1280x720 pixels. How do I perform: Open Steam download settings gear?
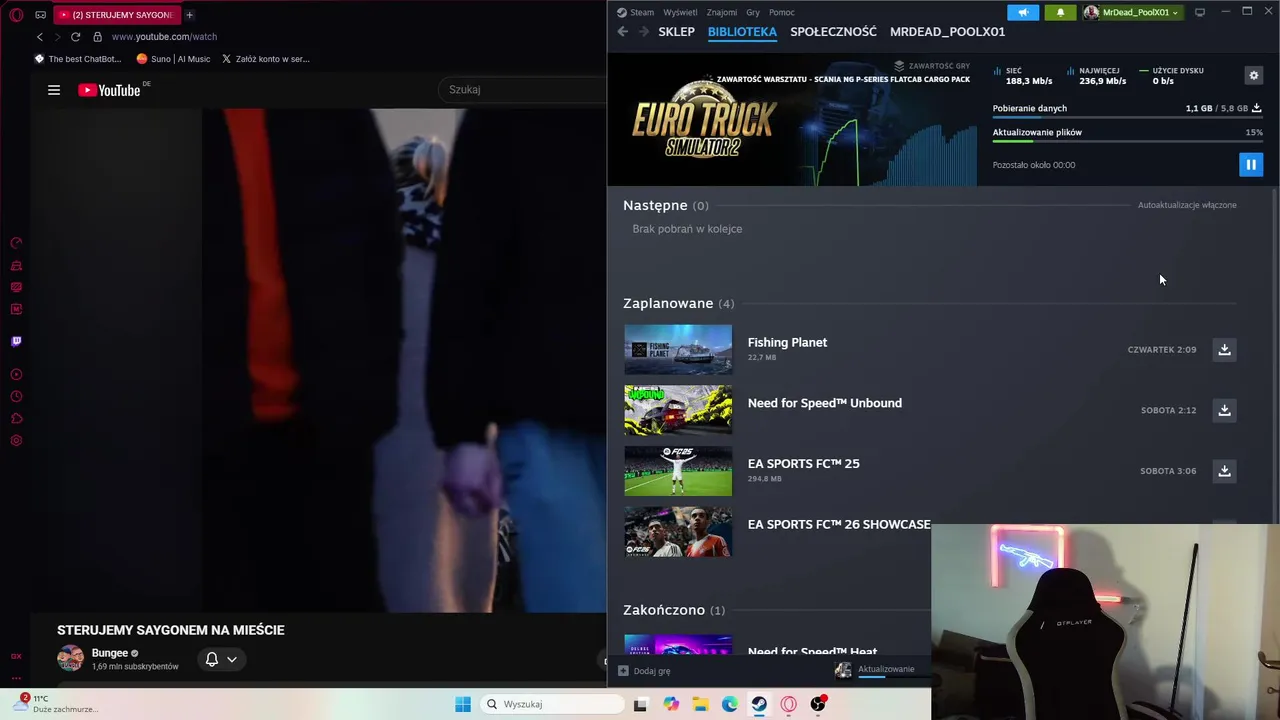coord(1254,75)
